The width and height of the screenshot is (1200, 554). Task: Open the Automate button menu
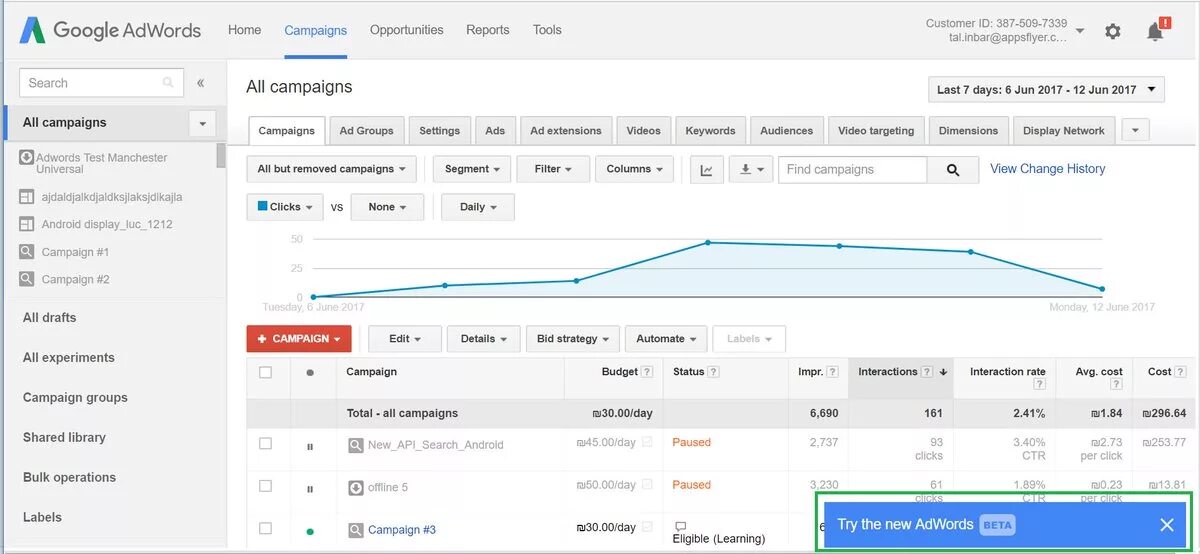tap(668, 339)
